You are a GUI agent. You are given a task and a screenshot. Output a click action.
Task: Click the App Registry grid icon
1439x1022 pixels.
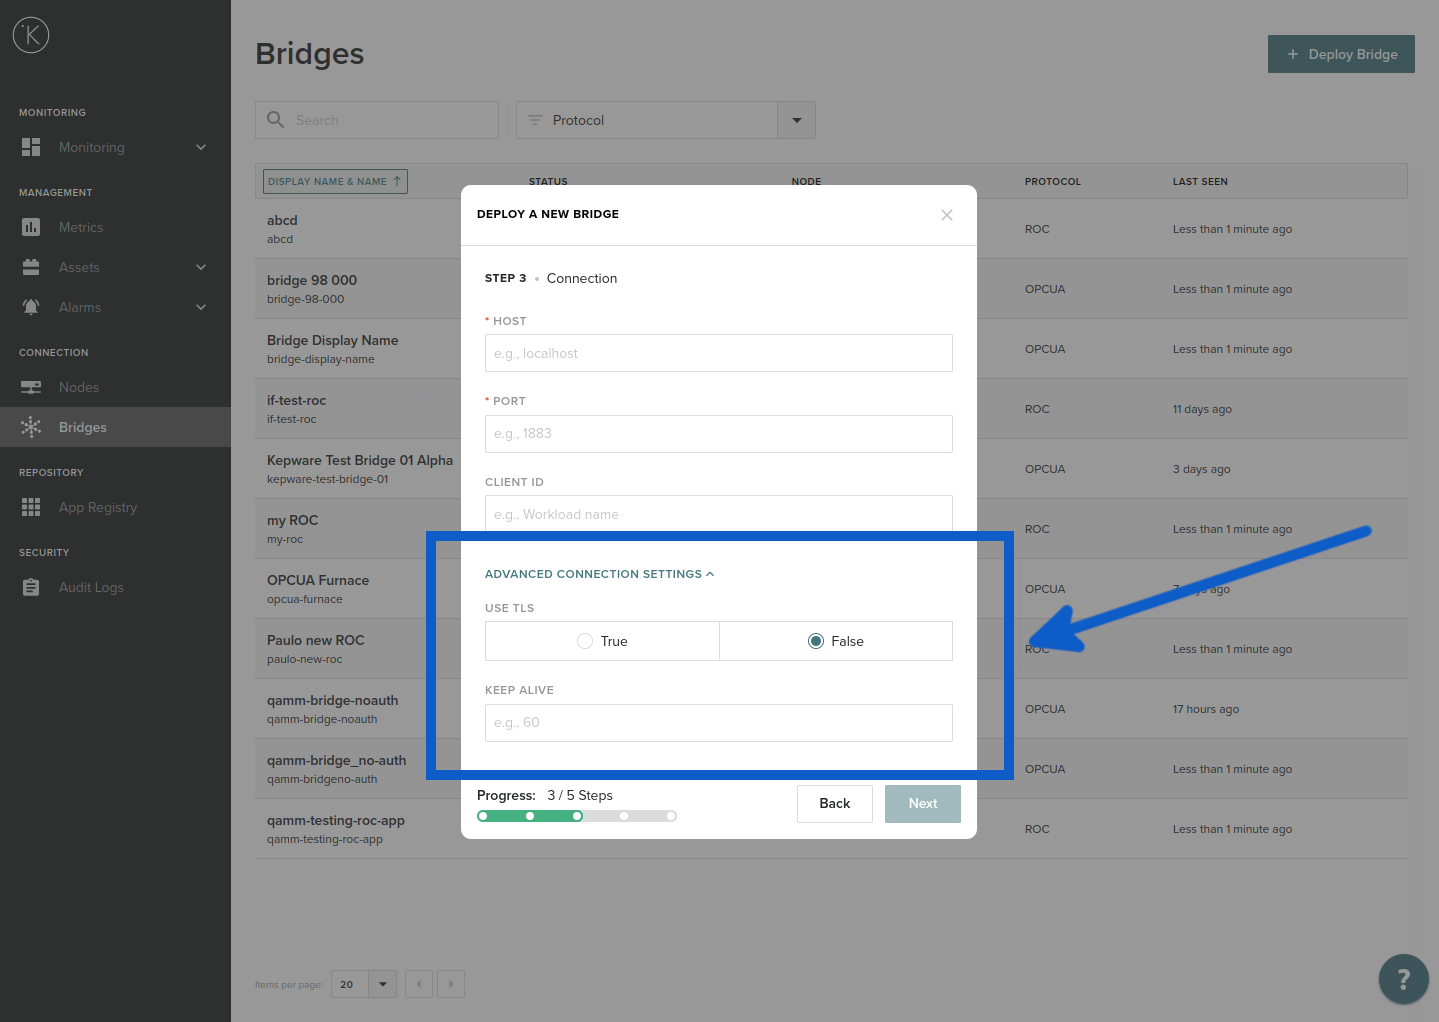click(x=31, y=507)
